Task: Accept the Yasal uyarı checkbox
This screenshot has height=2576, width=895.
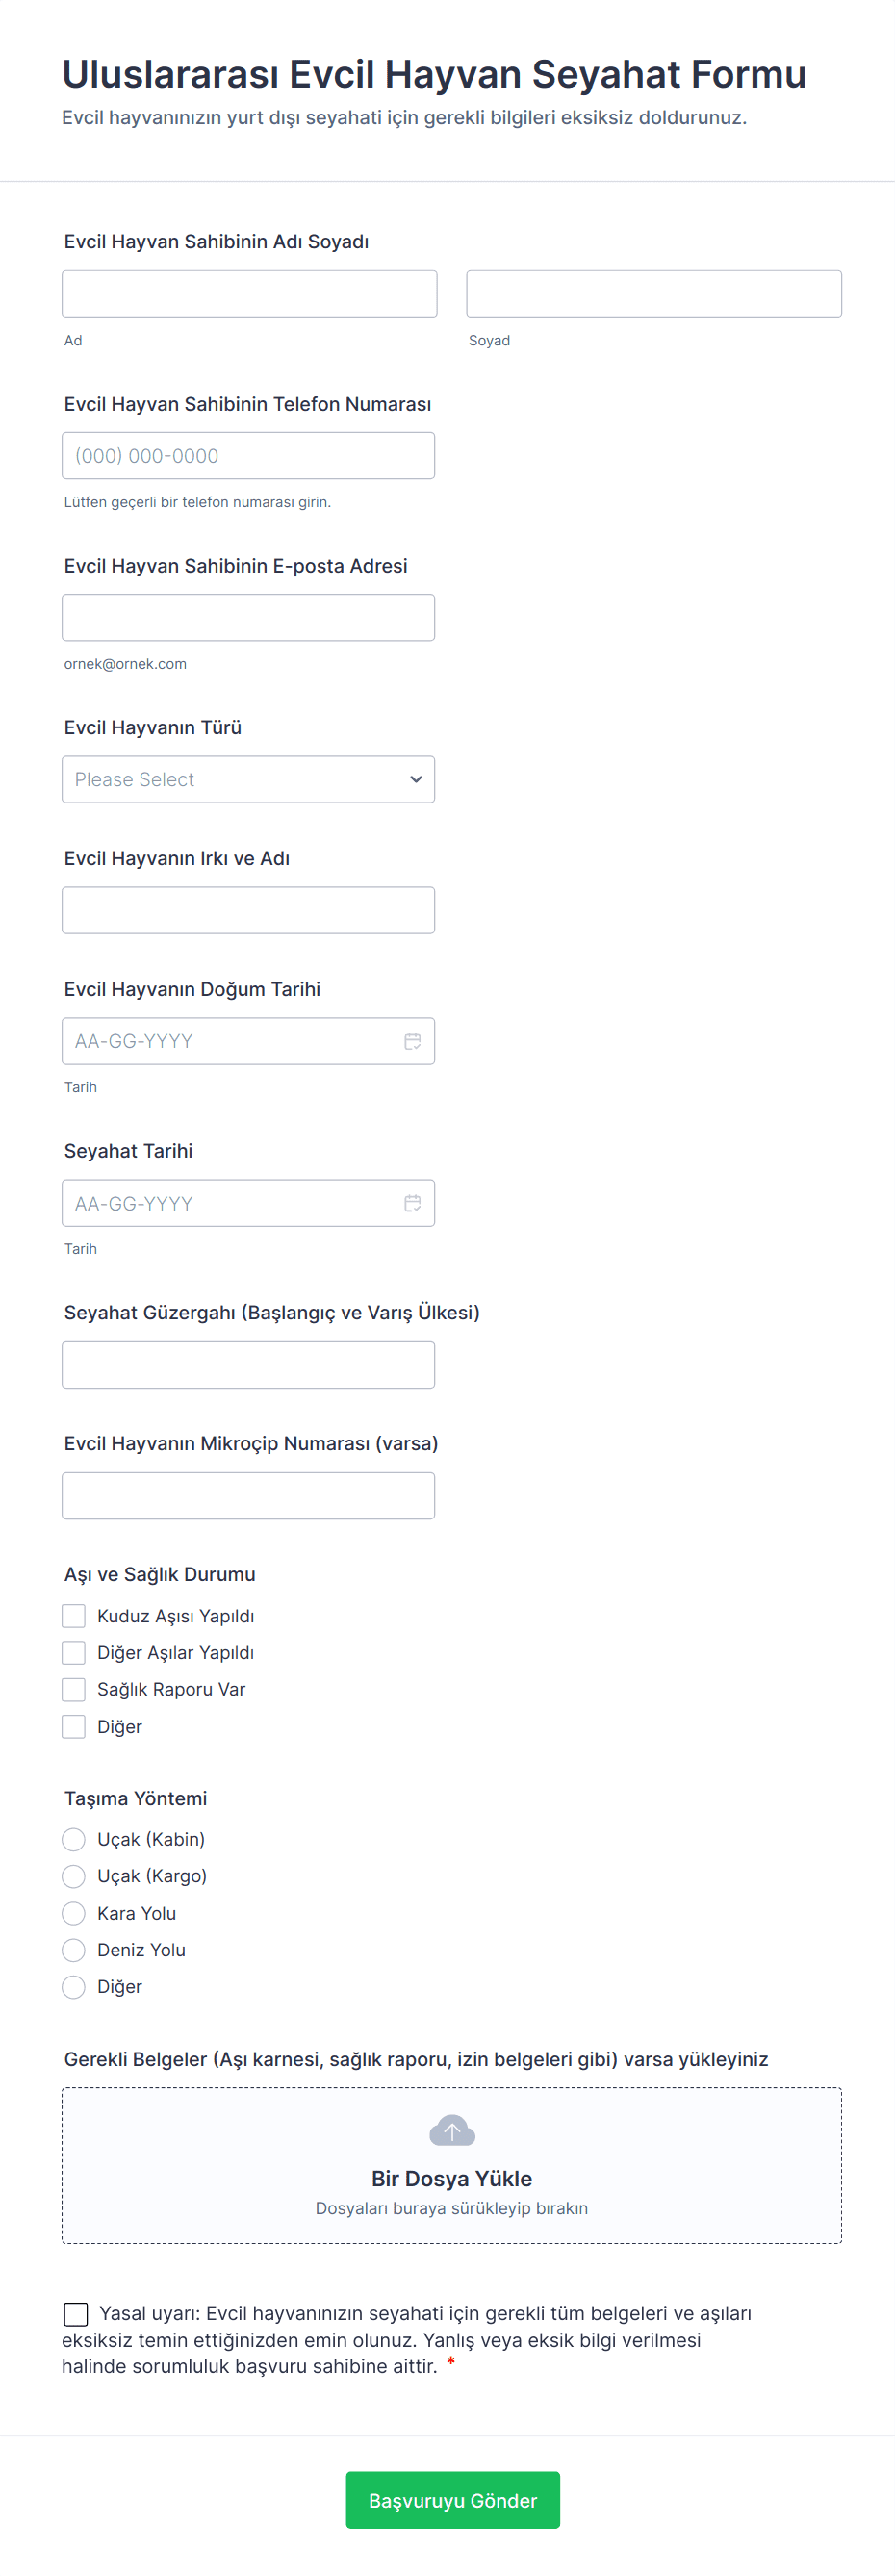Action: 76,2314
